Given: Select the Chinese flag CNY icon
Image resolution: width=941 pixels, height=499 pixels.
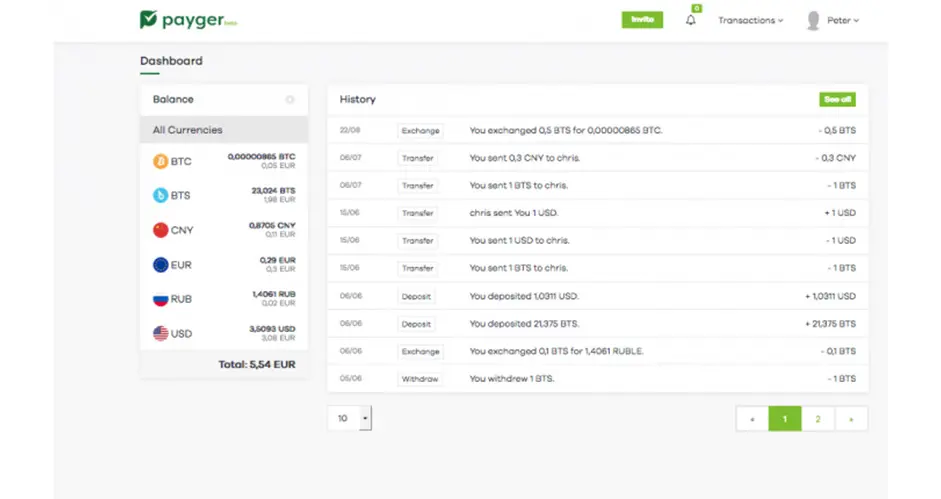Looking at the screenshot, I should click(160, 230).
